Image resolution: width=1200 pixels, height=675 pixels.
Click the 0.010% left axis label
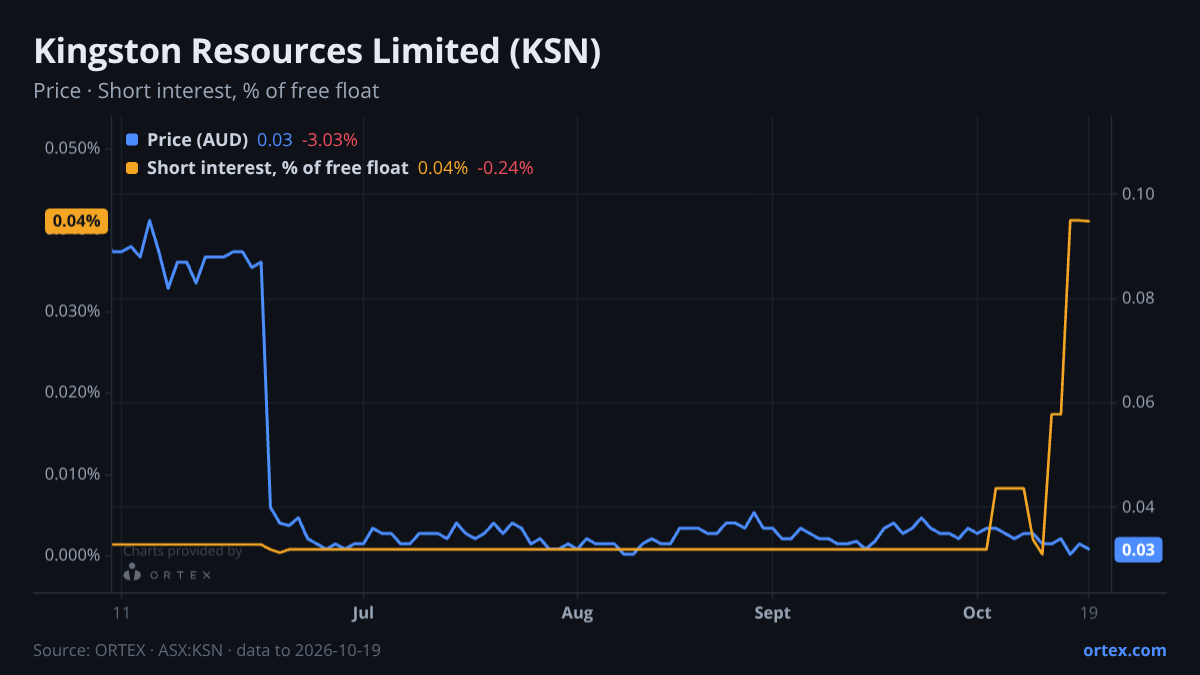(72, 474)
